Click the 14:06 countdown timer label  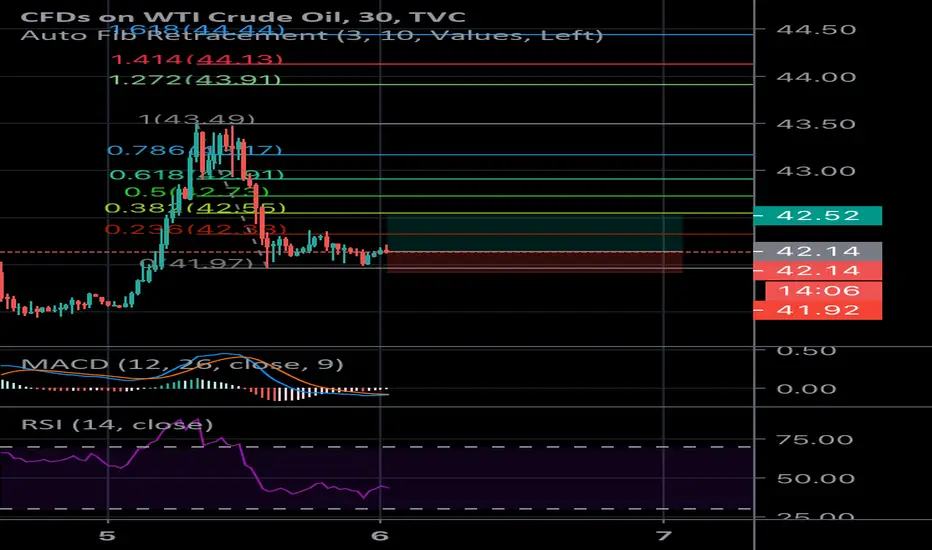(823, 291)
